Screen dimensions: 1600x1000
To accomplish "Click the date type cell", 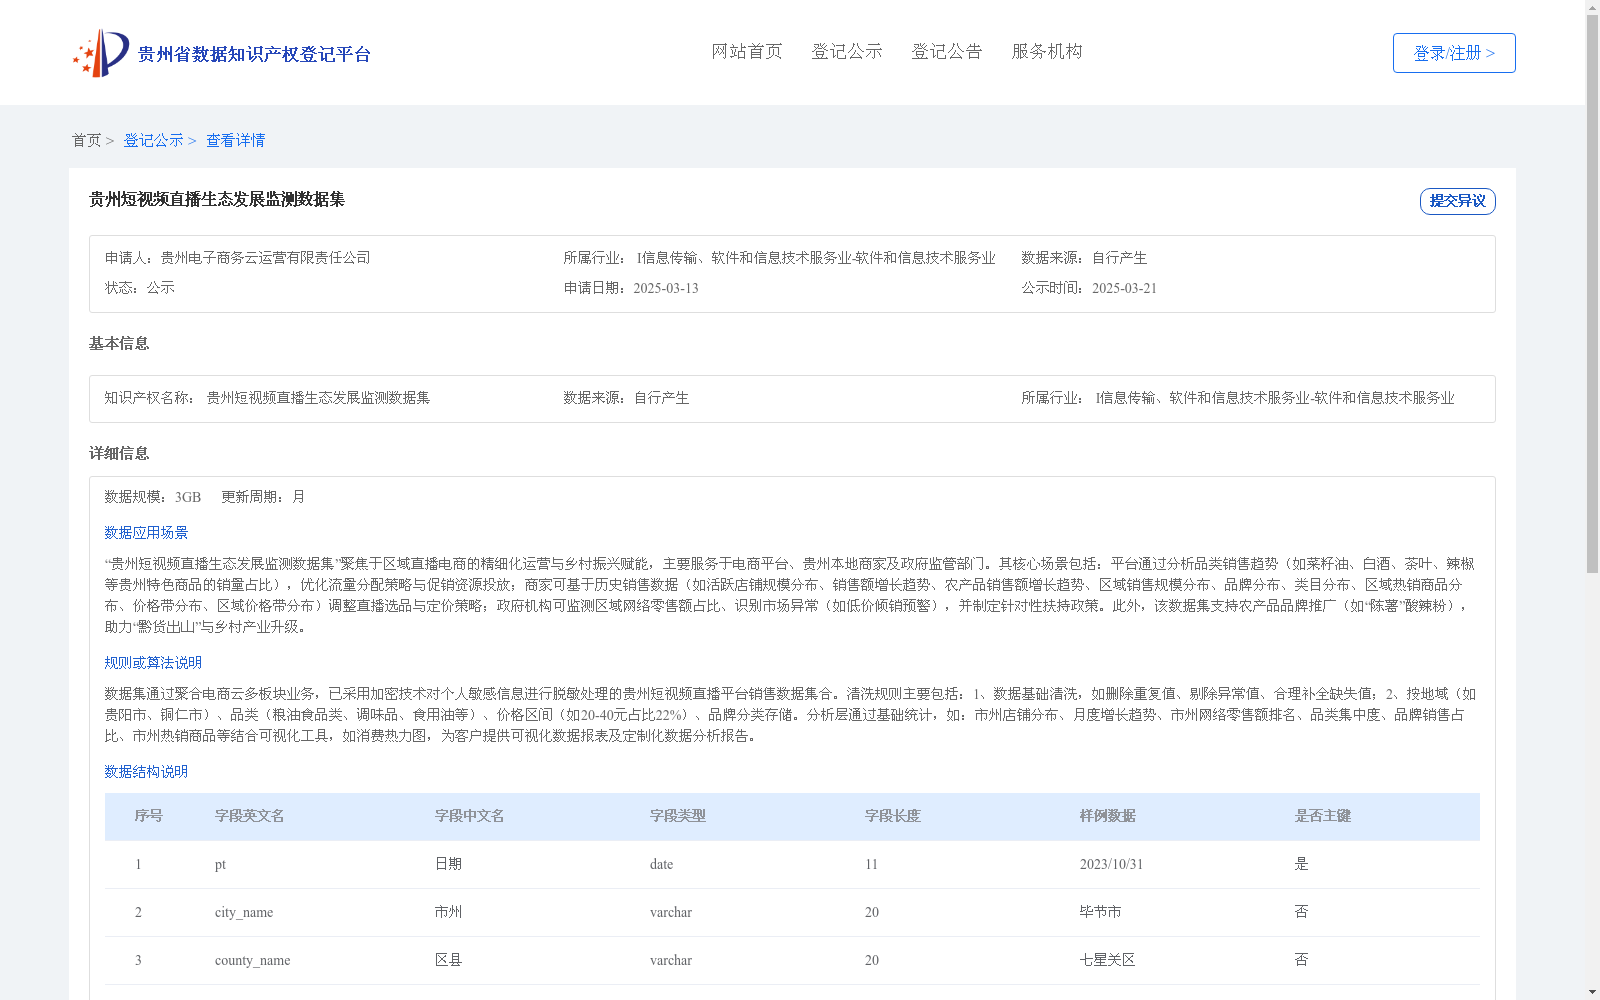I will coord(662,864).
